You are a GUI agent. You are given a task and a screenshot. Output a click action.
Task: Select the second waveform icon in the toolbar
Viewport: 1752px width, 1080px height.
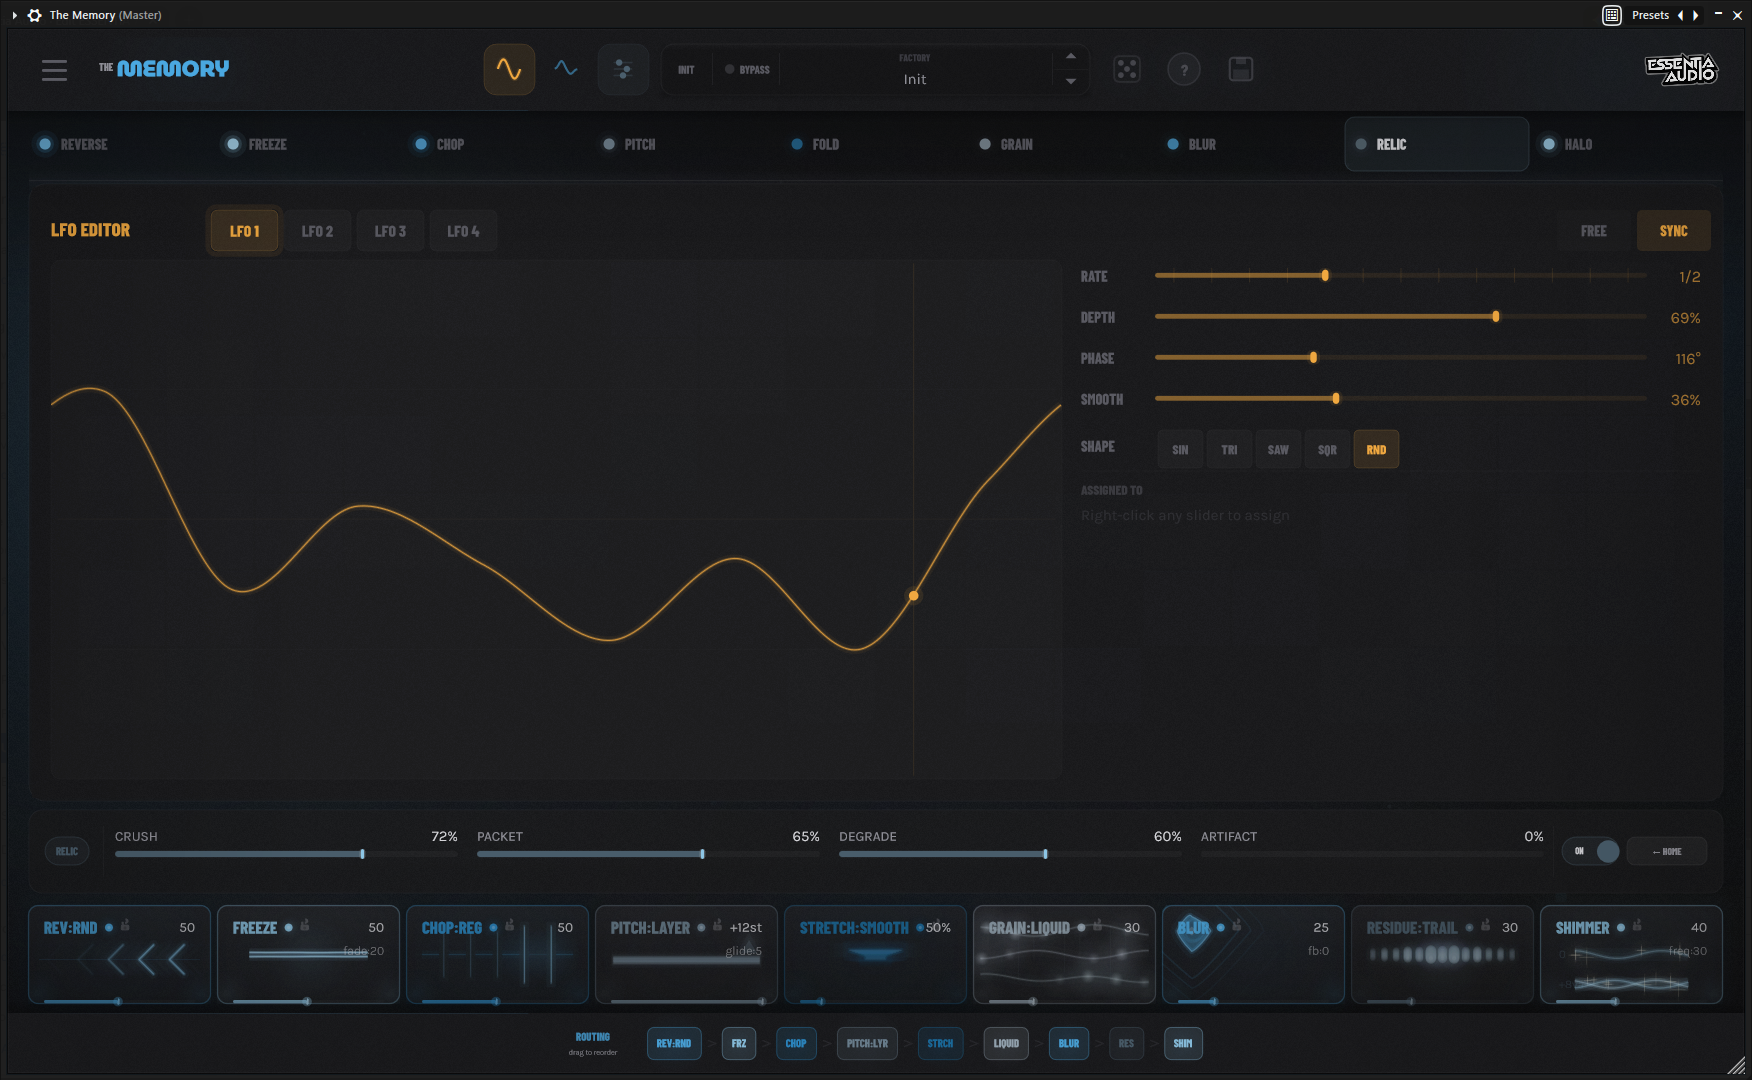[566, 69]
